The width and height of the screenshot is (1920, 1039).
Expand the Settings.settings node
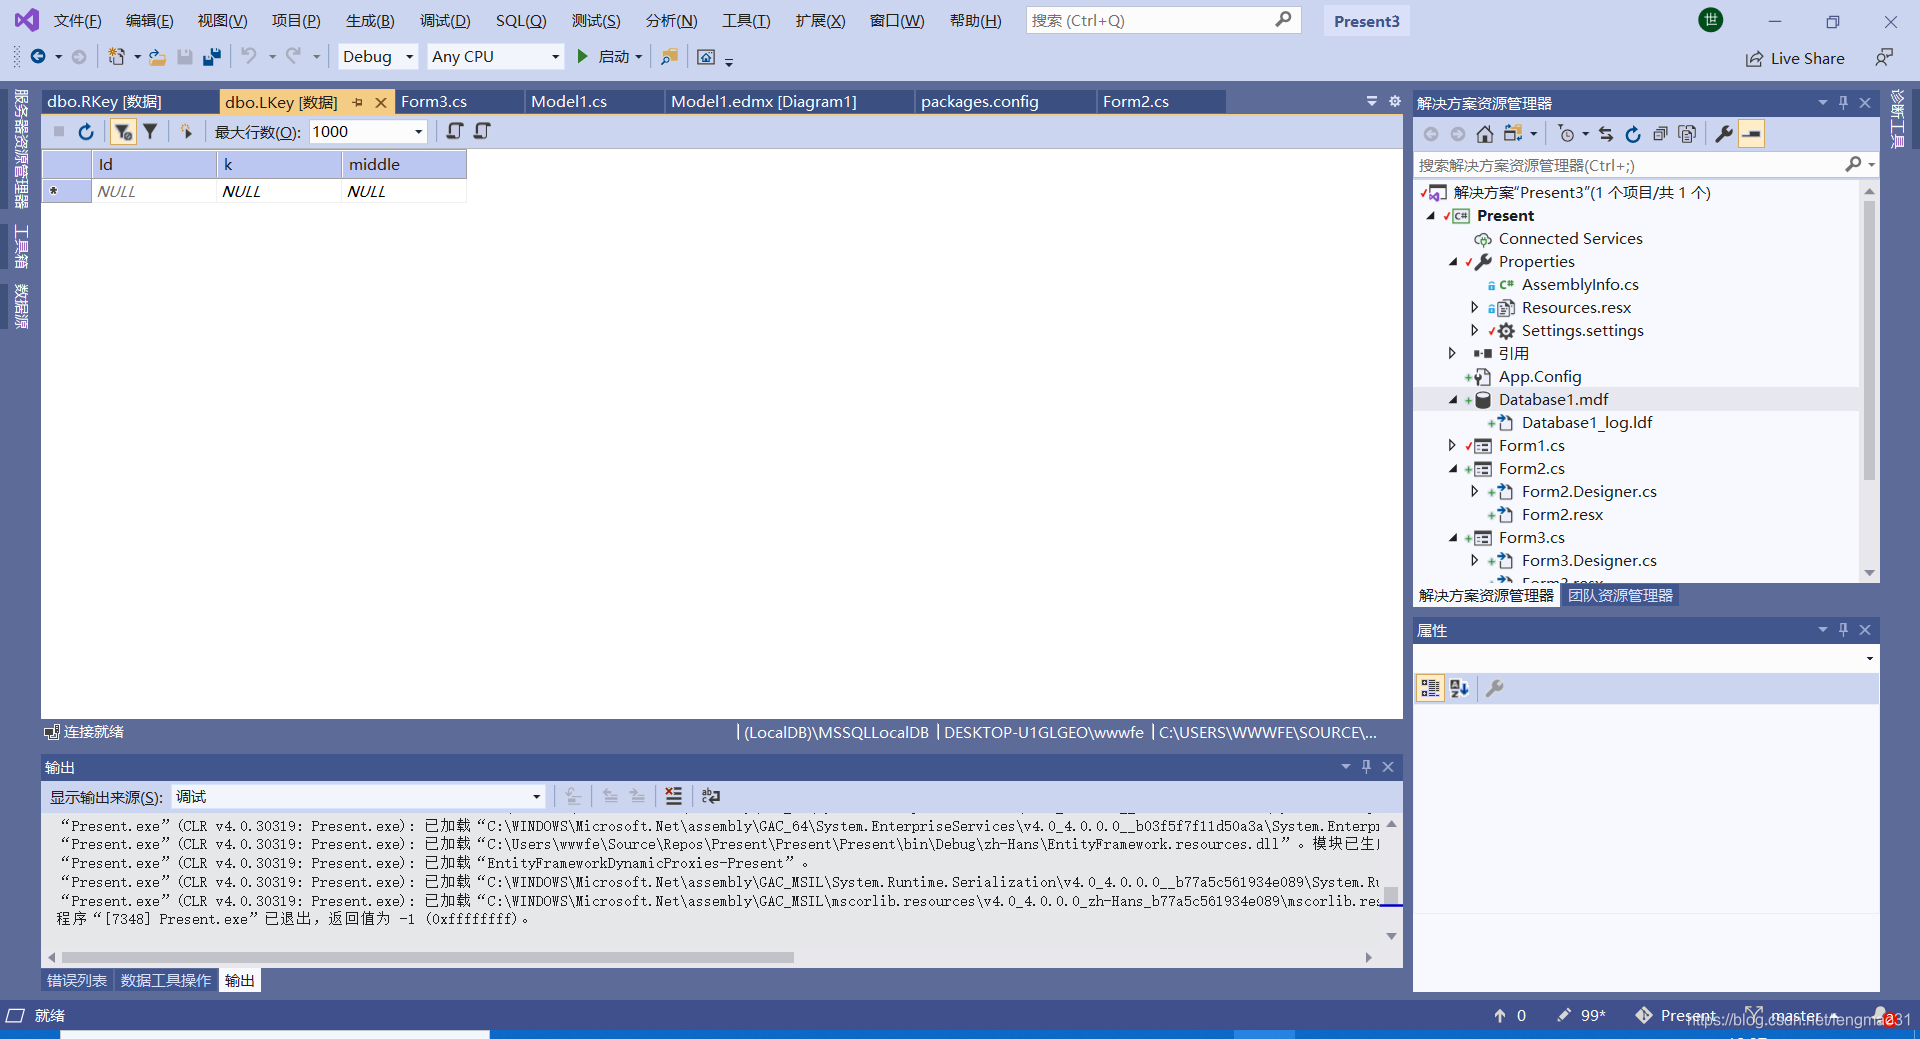tap(1474, 330)
